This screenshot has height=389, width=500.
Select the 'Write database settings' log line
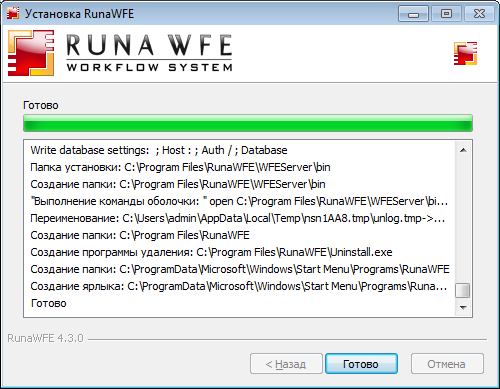[159, 150]
